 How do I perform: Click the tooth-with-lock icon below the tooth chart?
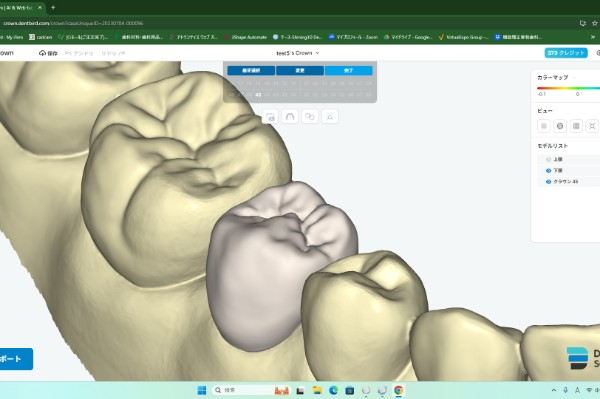pyautogui.click(x=270, y=116)
